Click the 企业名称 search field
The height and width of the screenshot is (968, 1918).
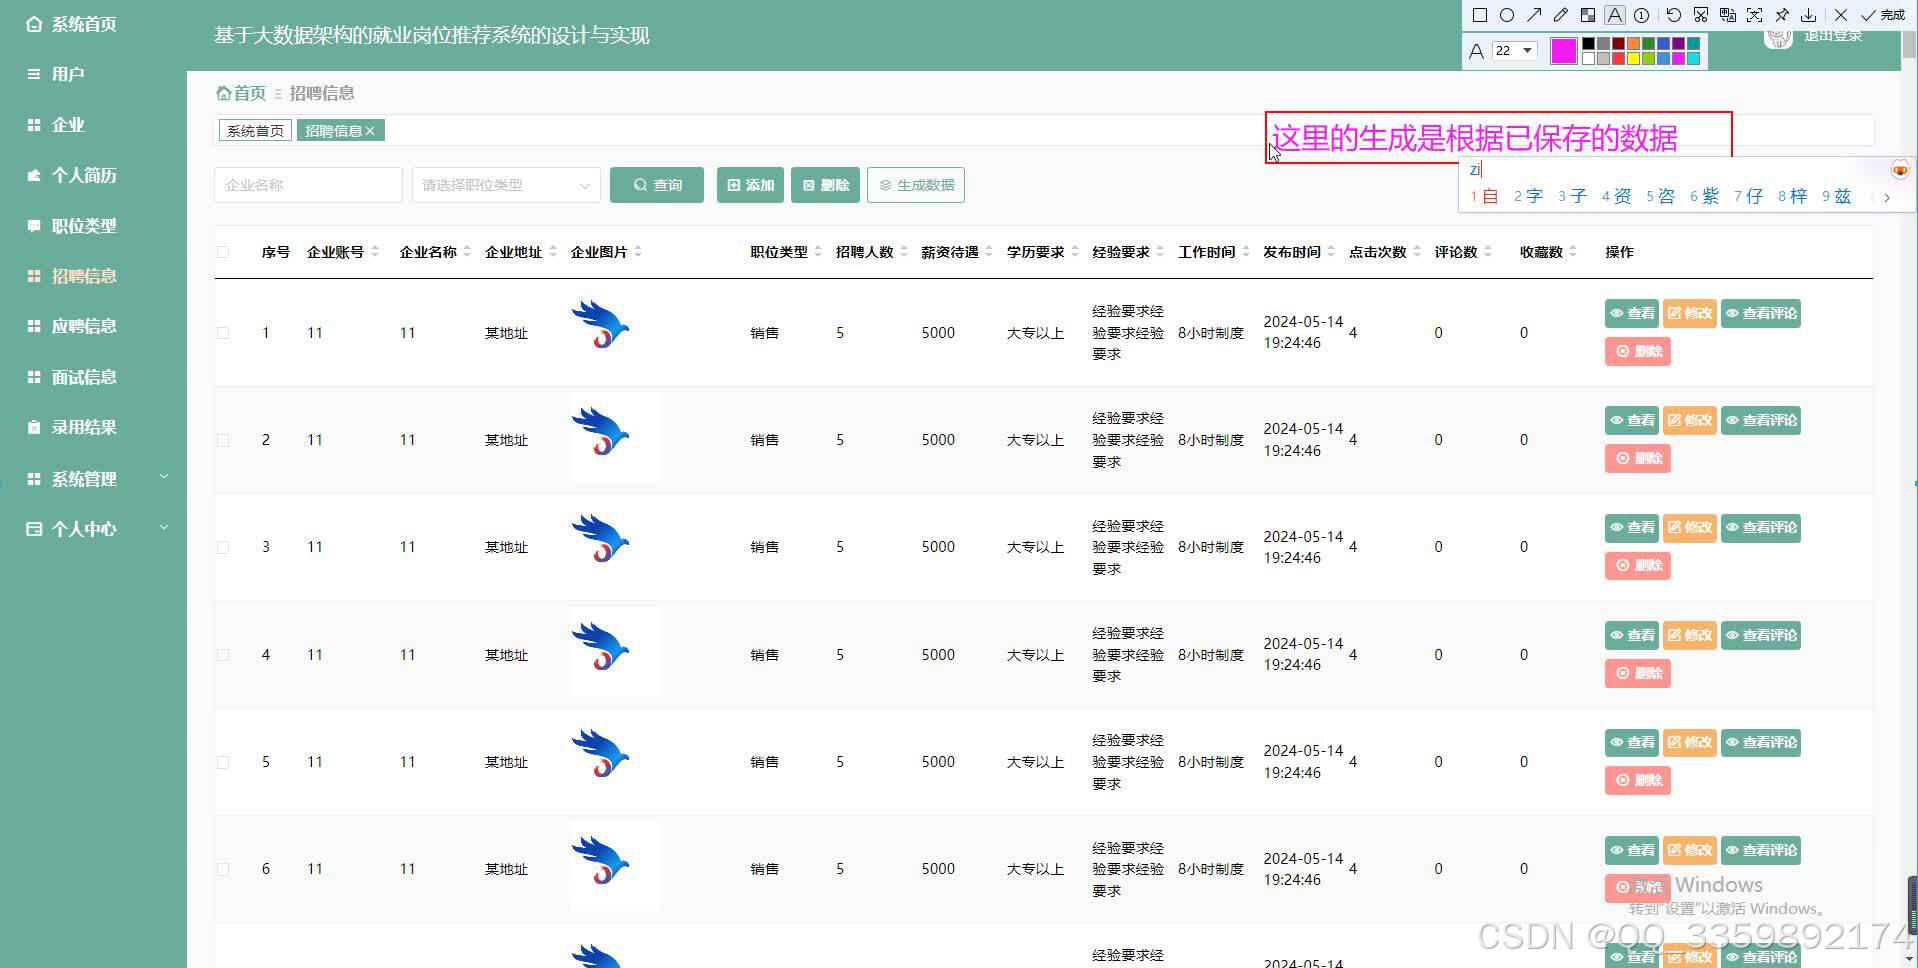[308, 185]
